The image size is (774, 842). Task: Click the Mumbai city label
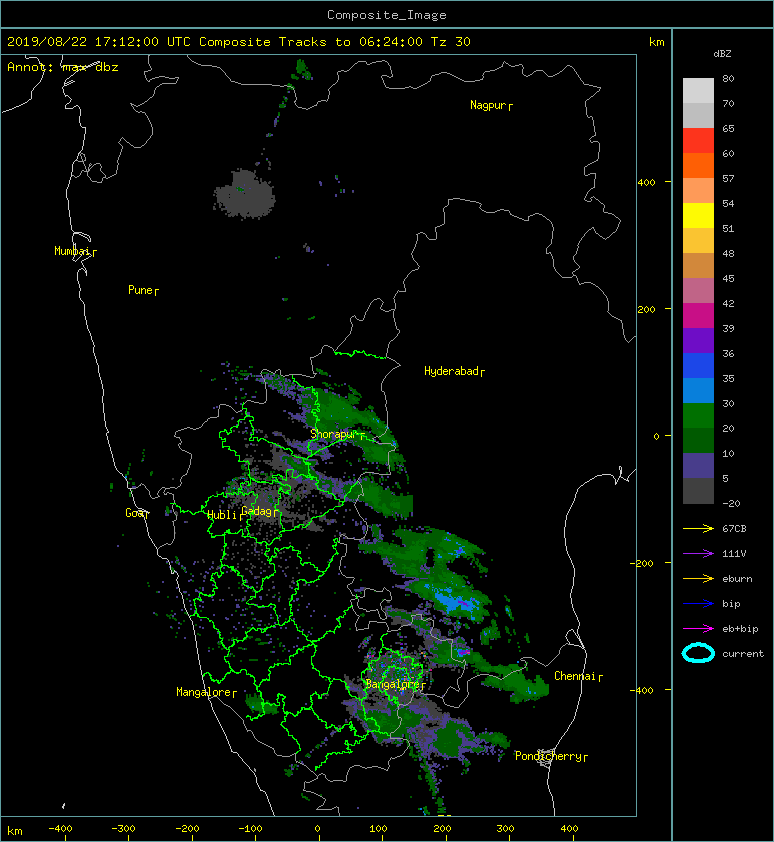point(72,251)
